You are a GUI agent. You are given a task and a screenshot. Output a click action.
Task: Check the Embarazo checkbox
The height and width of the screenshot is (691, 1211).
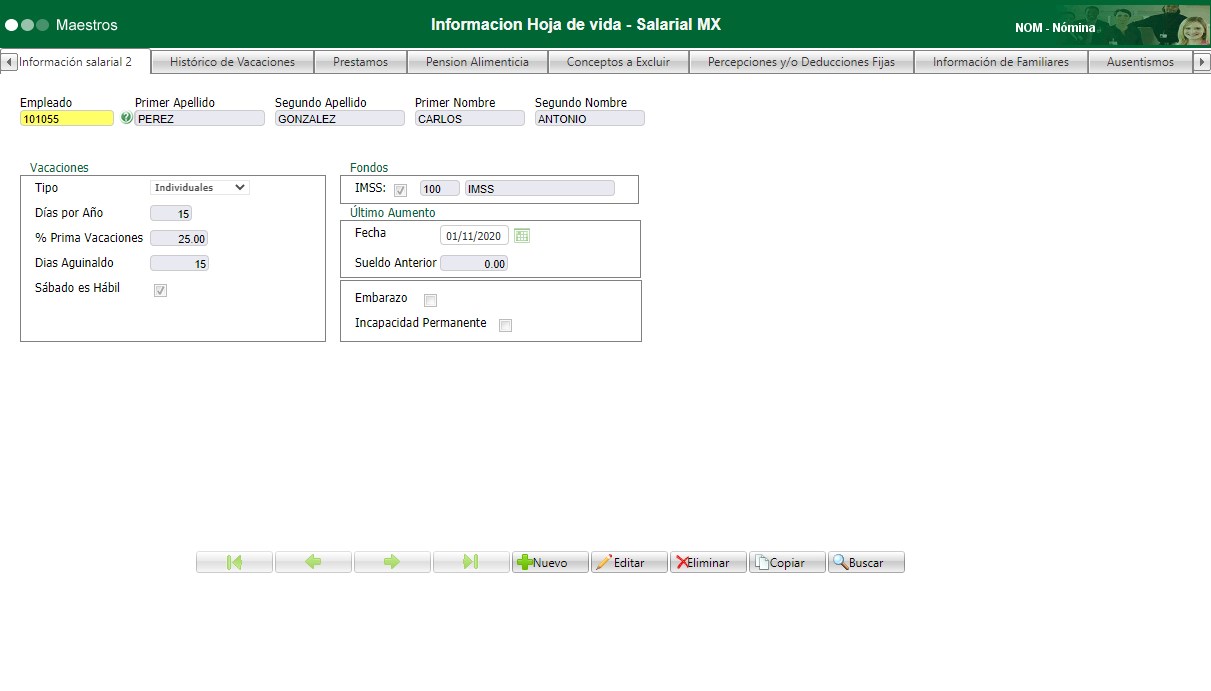point(430,300)
